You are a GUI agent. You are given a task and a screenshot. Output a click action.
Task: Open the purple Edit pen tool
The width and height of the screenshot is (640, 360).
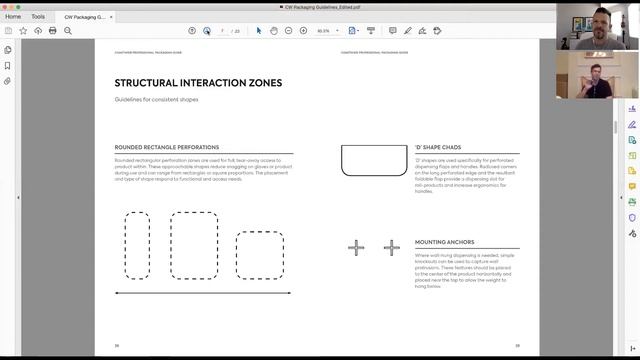click(632, 124)
